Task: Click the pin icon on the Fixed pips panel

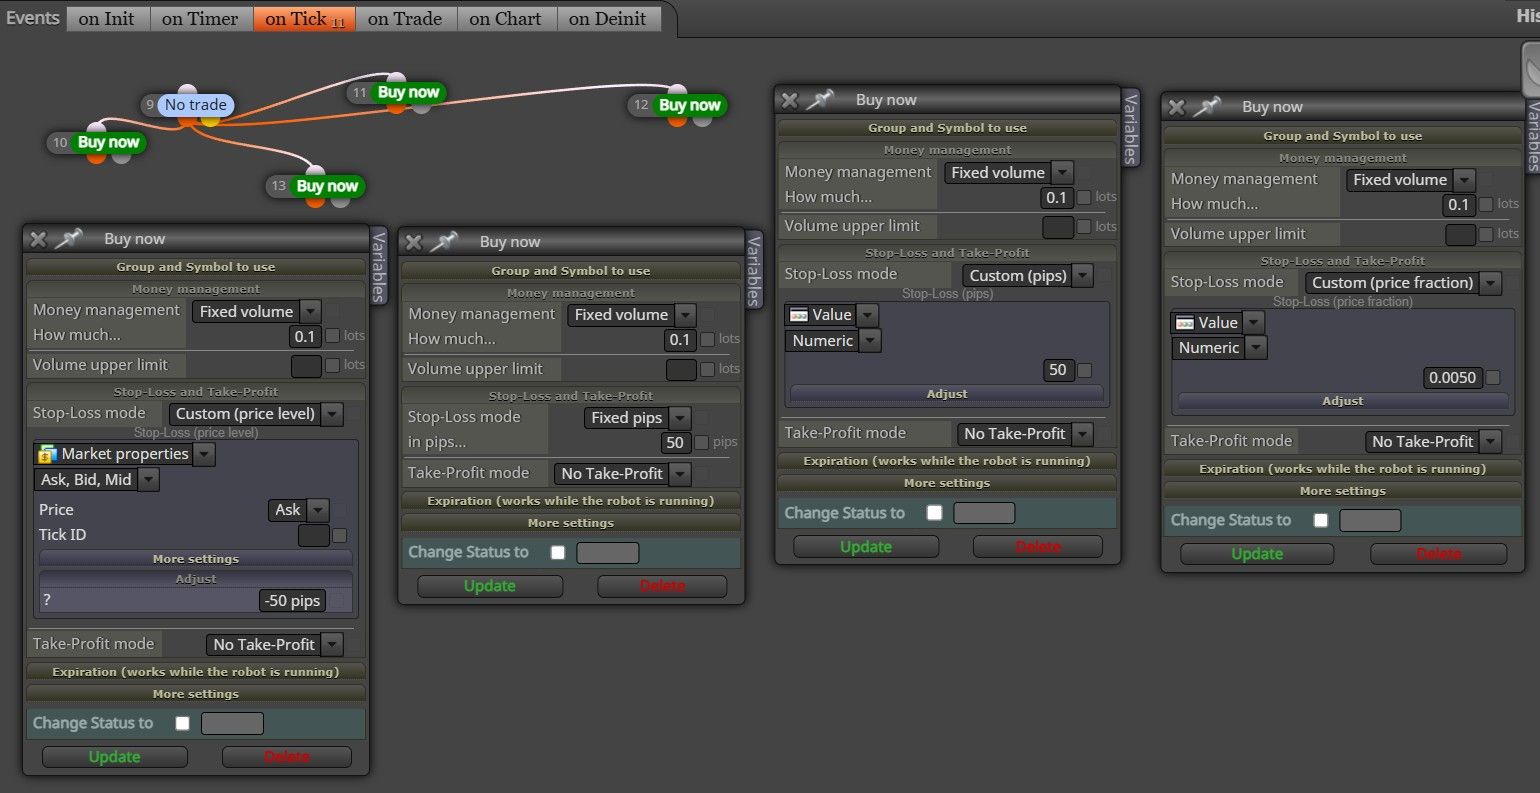Action: pos(444,242)
